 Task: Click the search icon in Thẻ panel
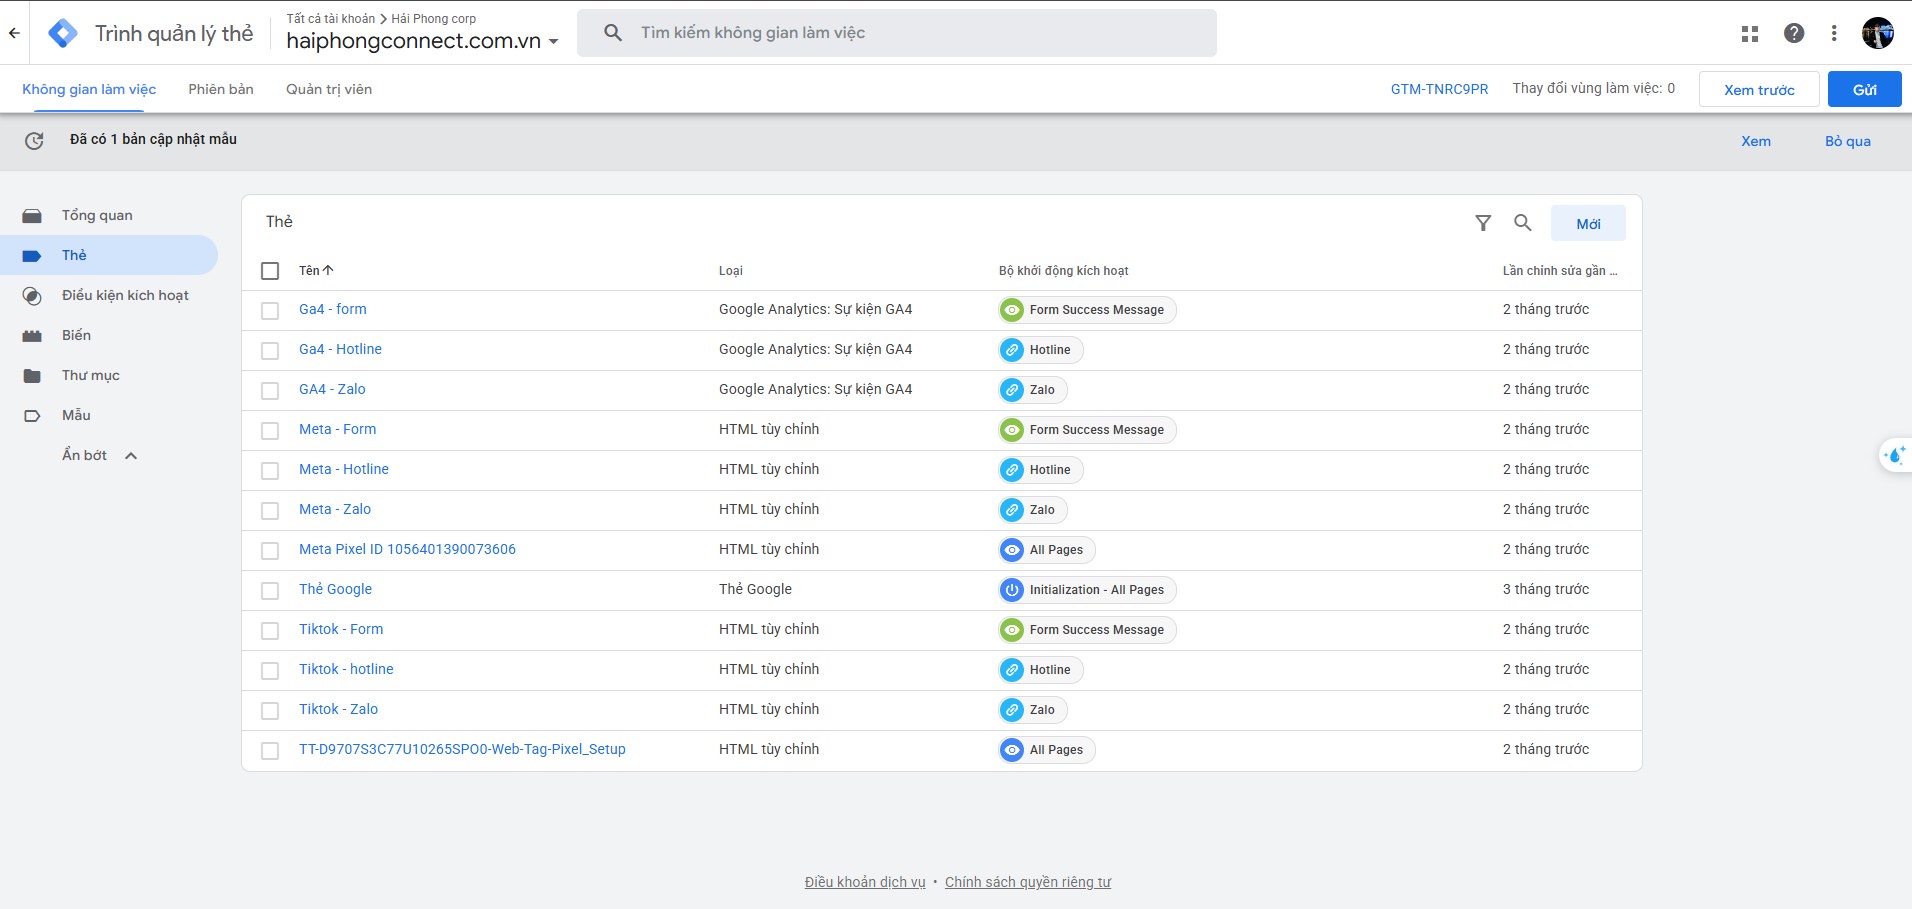(1522, 223)
